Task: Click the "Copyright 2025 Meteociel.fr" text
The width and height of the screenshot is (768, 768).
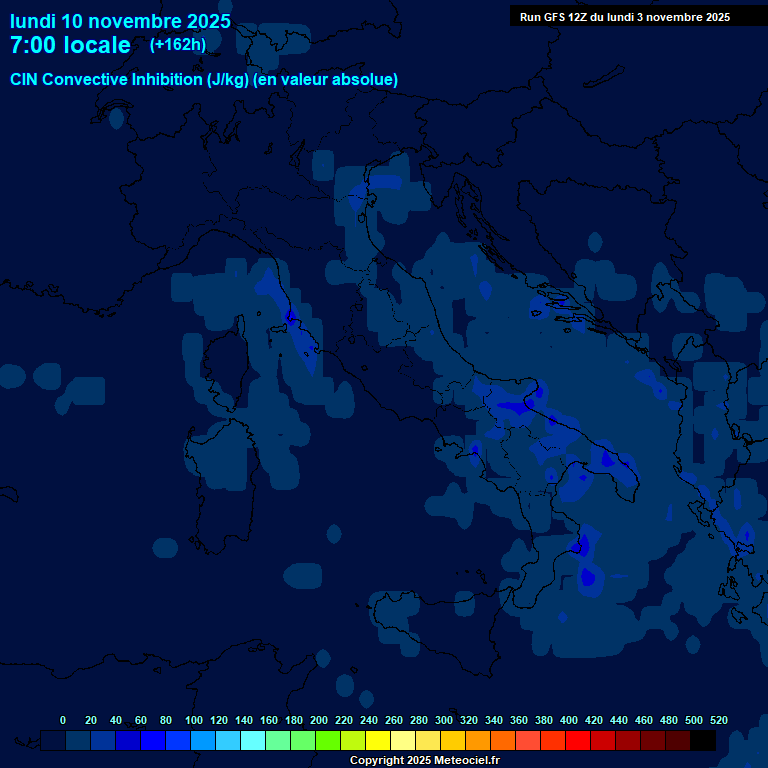Action: point(424,760)
